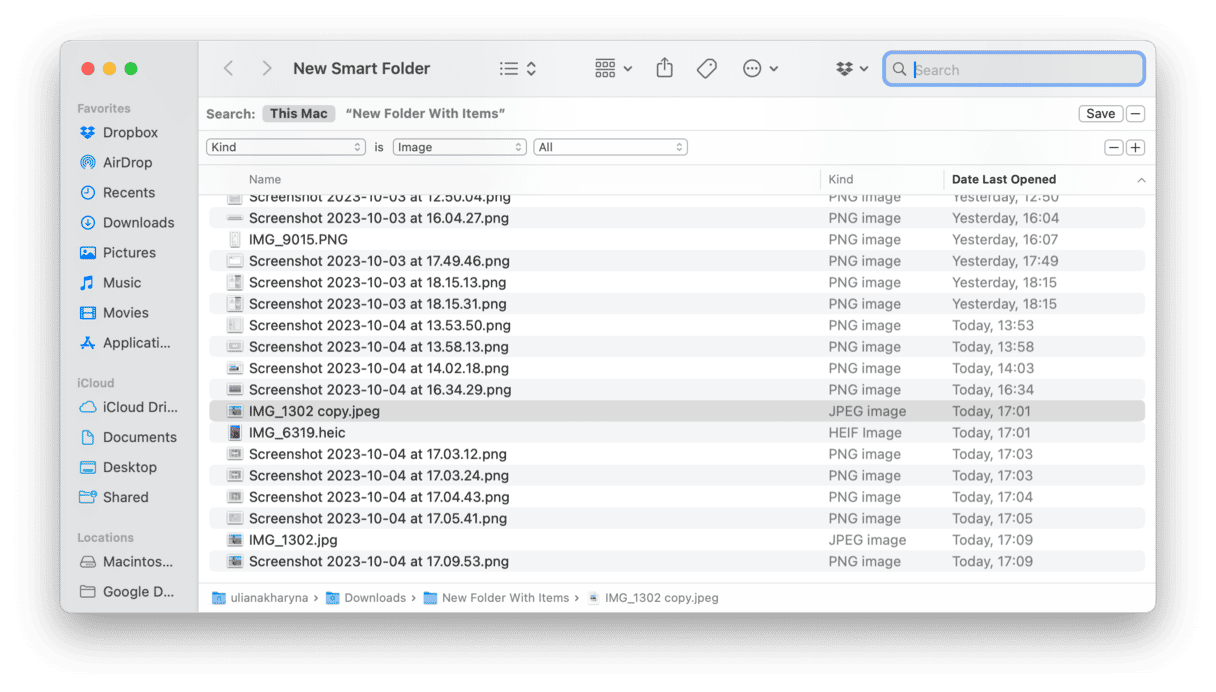Toggle sort order on Date Last Opened

(x=1045, y=179)
